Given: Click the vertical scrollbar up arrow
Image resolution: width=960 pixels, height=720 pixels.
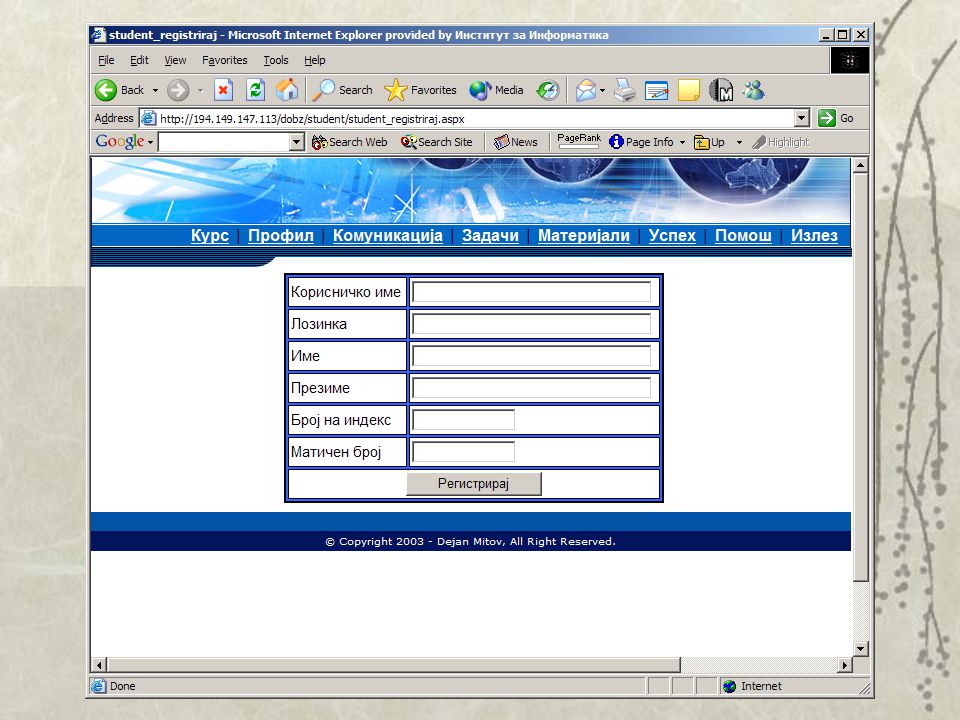Looking at the screenshot, I should pos(860,165).
